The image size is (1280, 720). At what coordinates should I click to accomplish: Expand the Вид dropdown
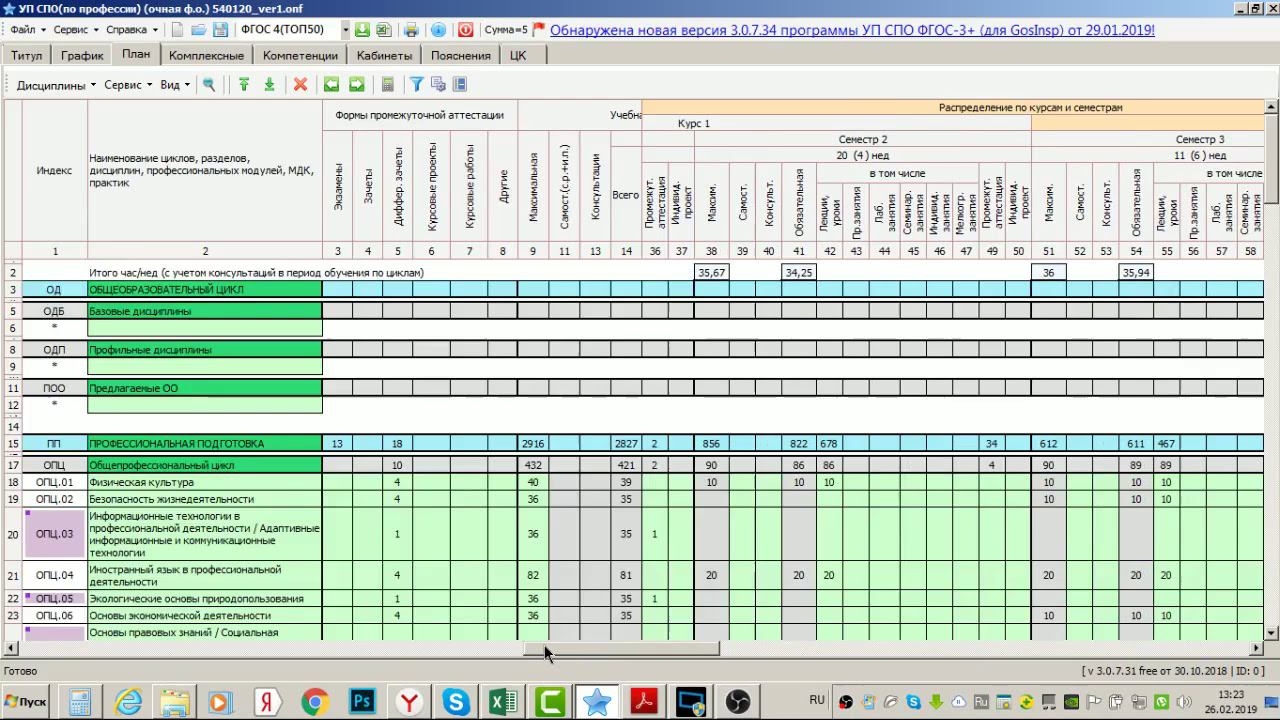pyautogui.click(x=175, y=85)
